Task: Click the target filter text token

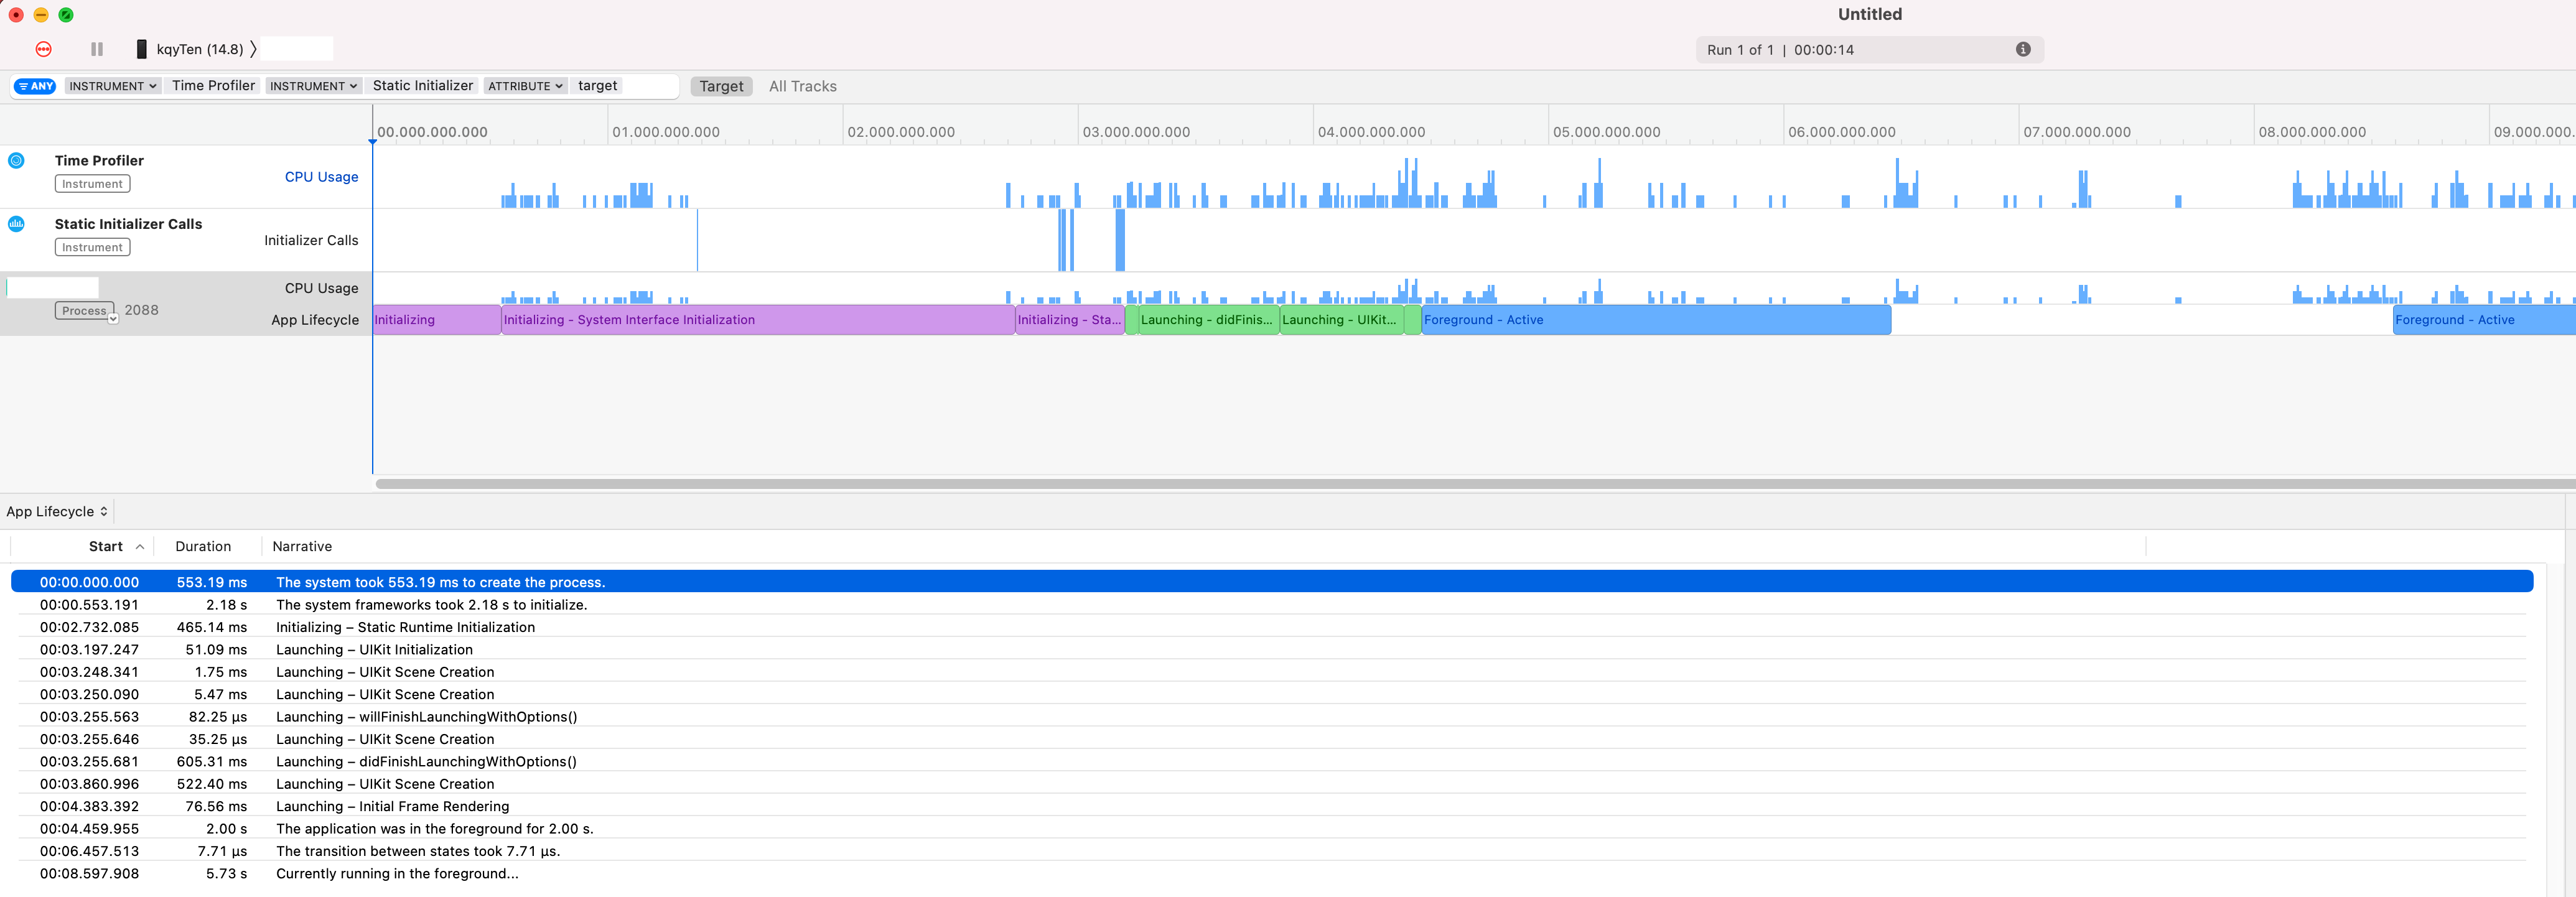Action: [x=597, y=86]
